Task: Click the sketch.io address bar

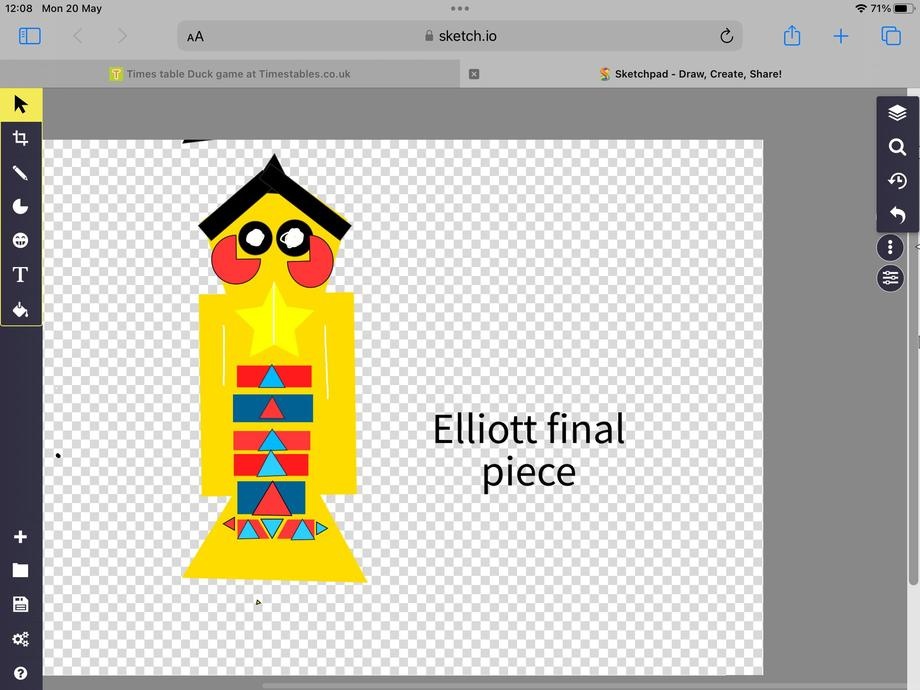Action: 460,36
